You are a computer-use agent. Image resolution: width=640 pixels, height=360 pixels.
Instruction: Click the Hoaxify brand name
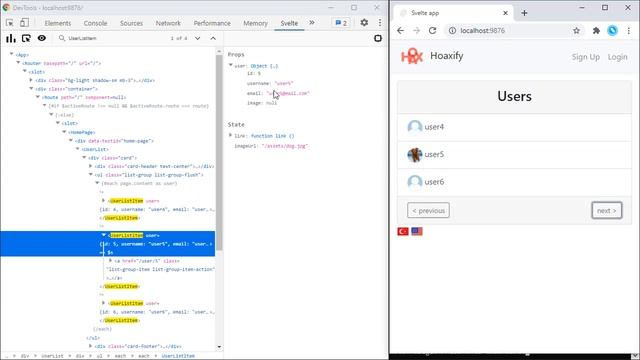[447, 56]
